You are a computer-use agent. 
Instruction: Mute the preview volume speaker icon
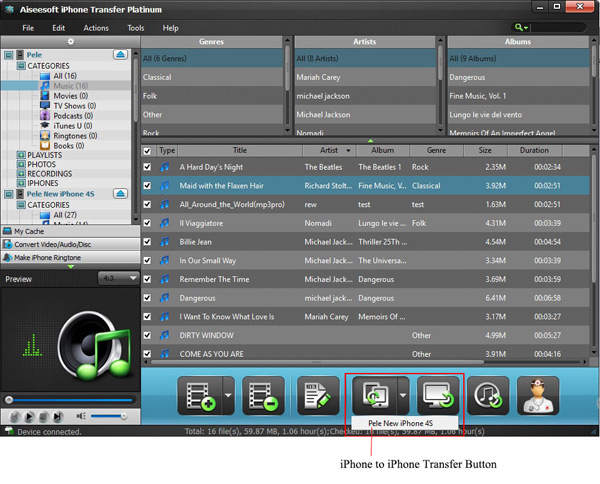coord(81,416)
